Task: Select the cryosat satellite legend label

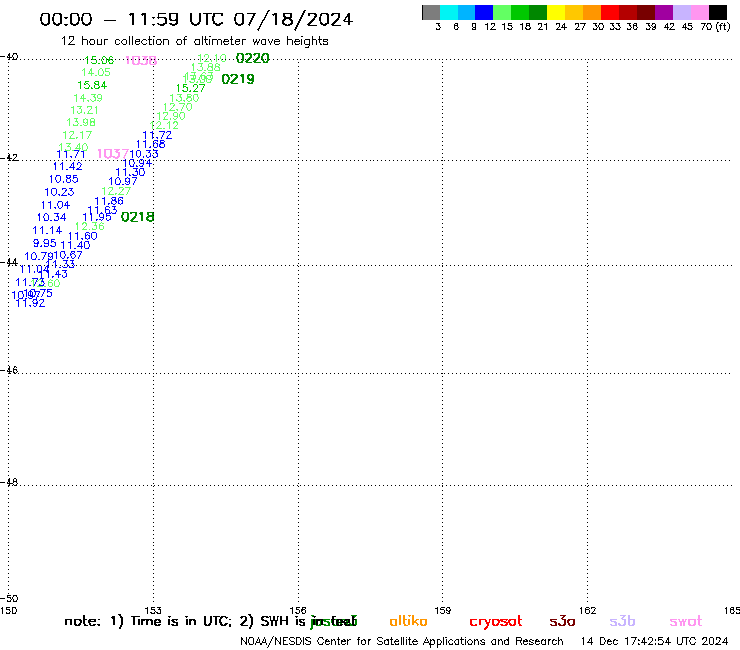Action: tap(496, 621)
